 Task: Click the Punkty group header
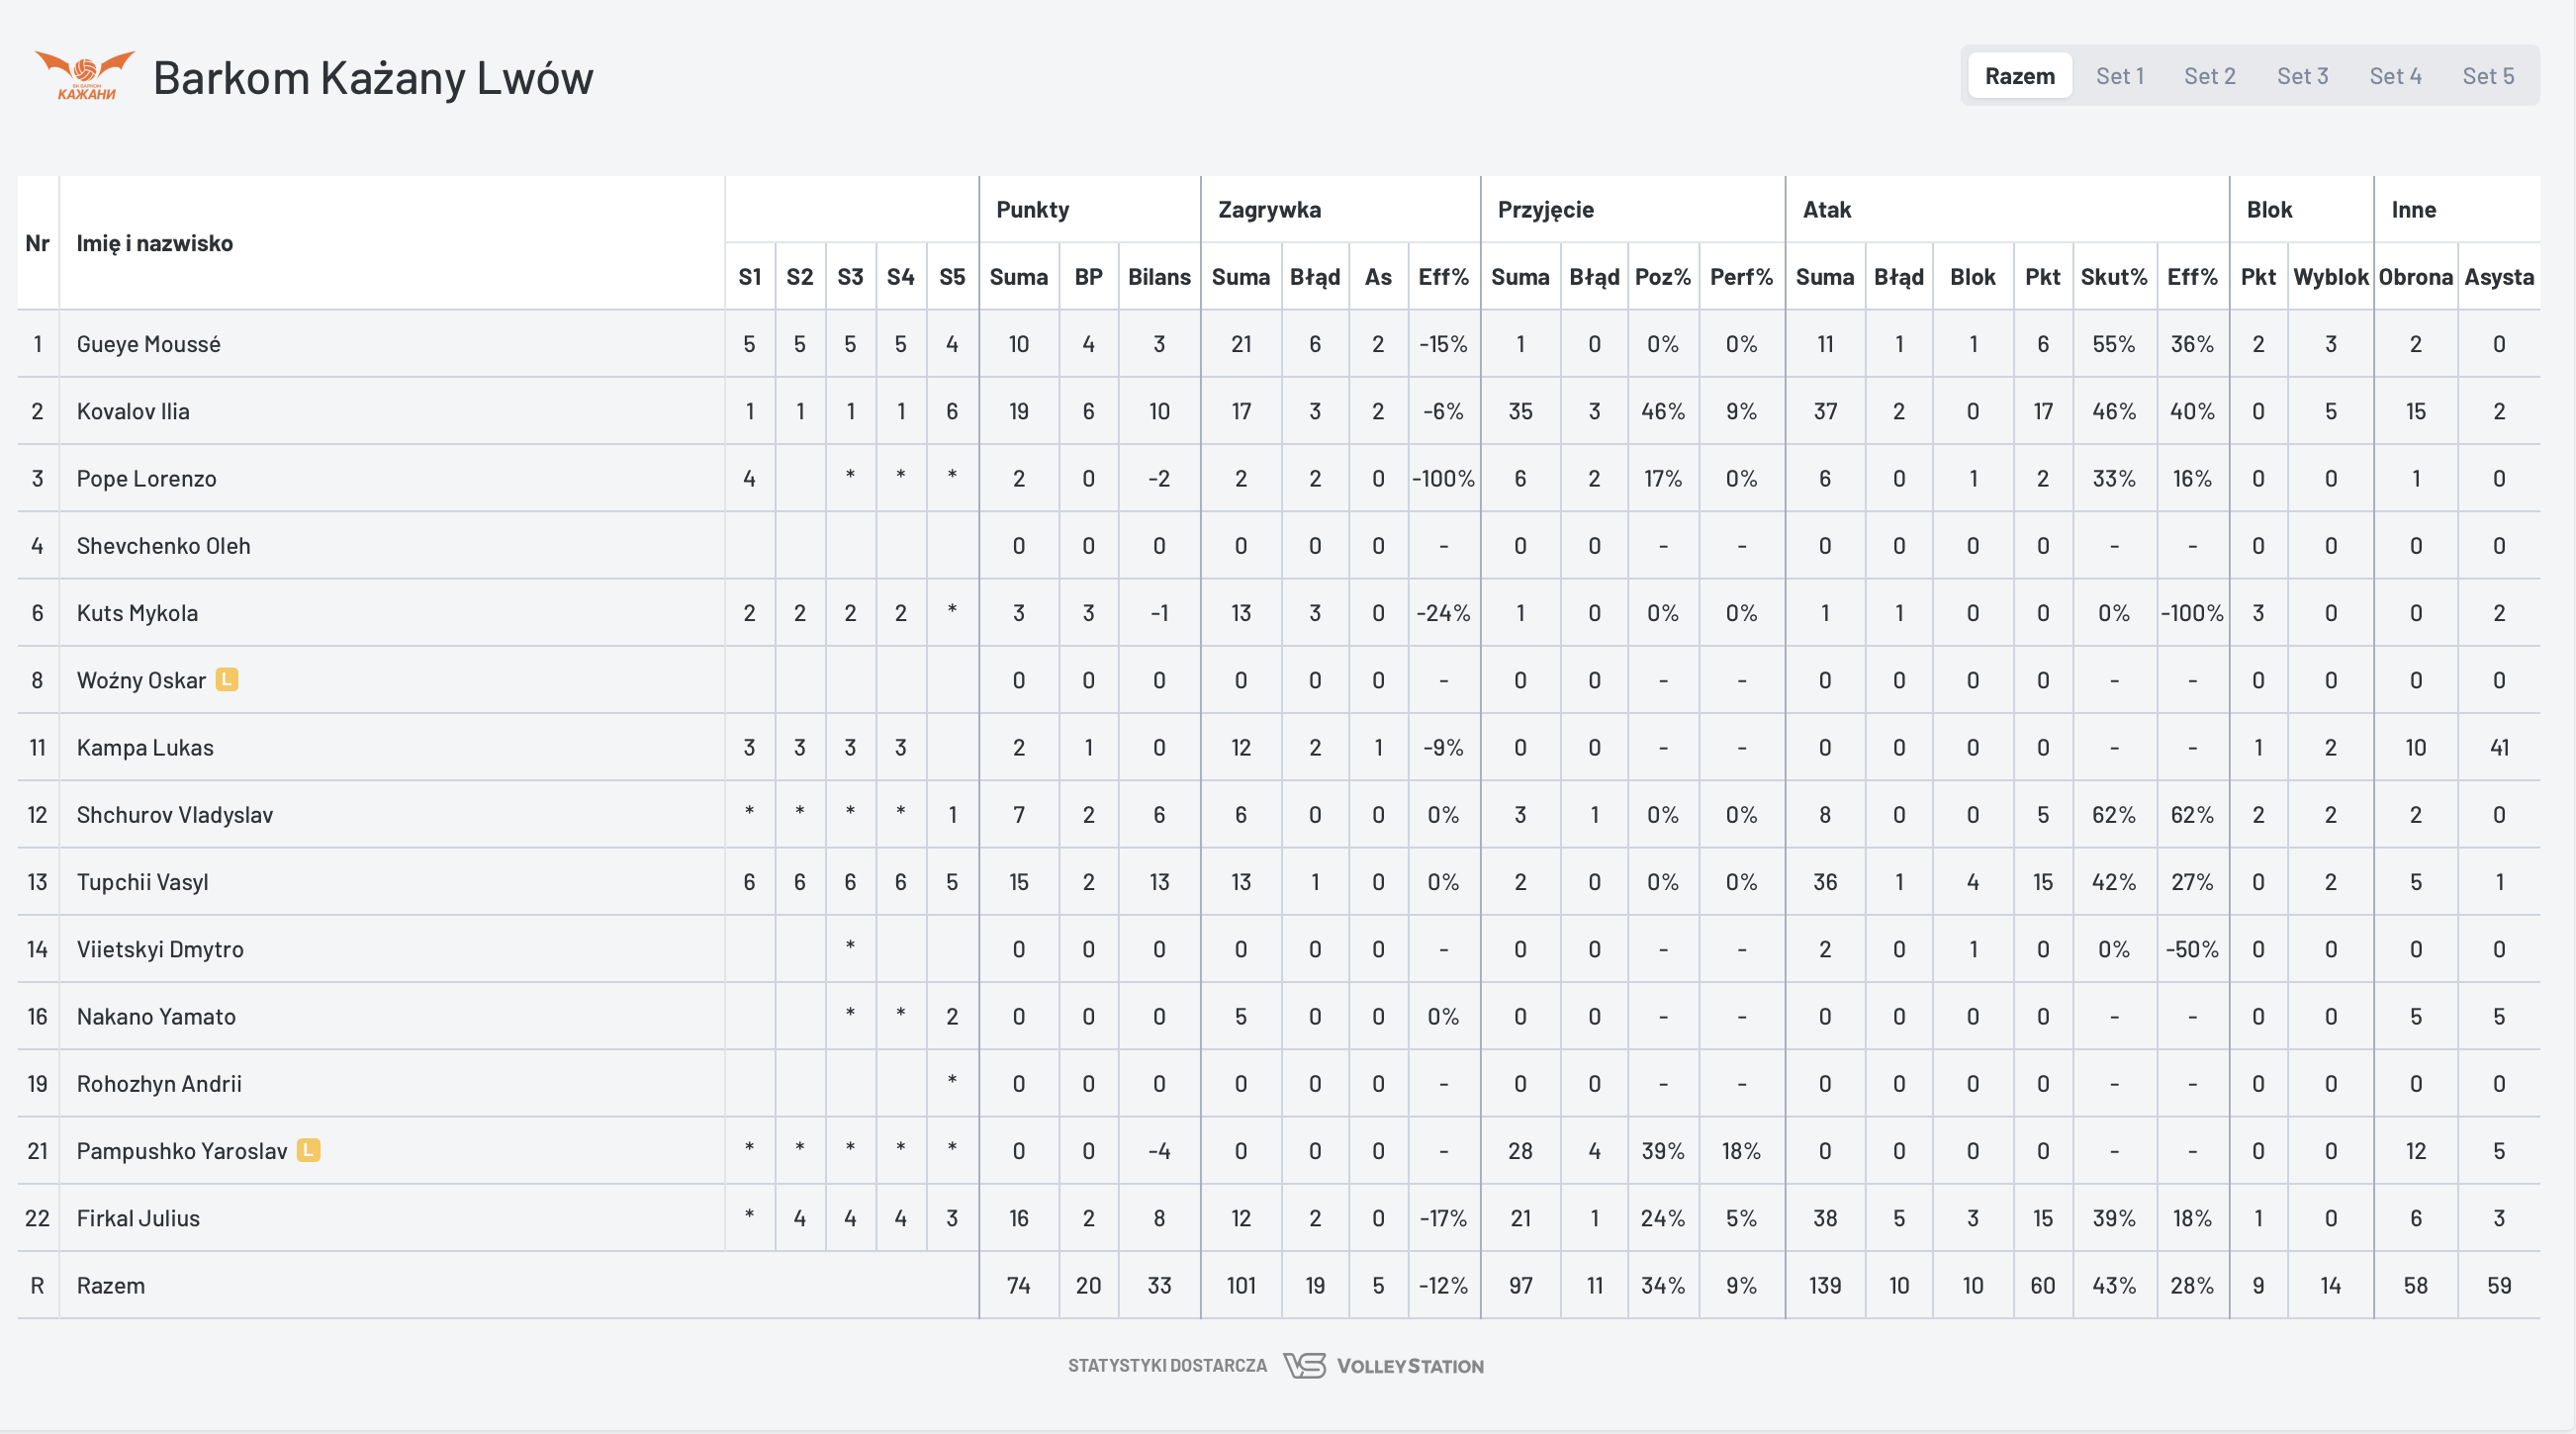pyautogui.click(x=1032, y=210)
